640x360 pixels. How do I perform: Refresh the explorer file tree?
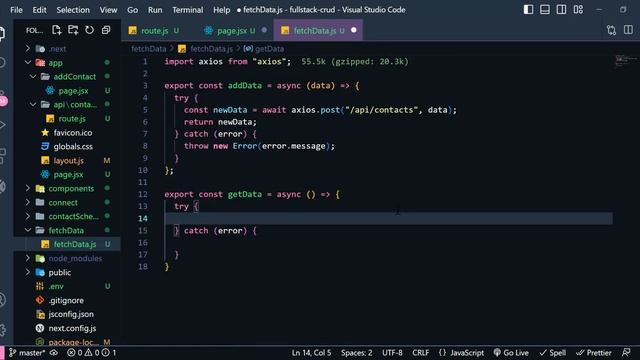pos(89,30)
